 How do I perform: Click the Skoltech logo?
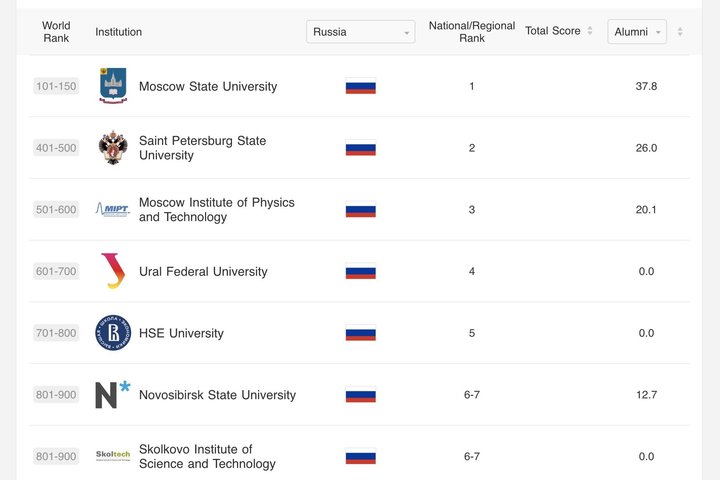click(x=113, y=456)
